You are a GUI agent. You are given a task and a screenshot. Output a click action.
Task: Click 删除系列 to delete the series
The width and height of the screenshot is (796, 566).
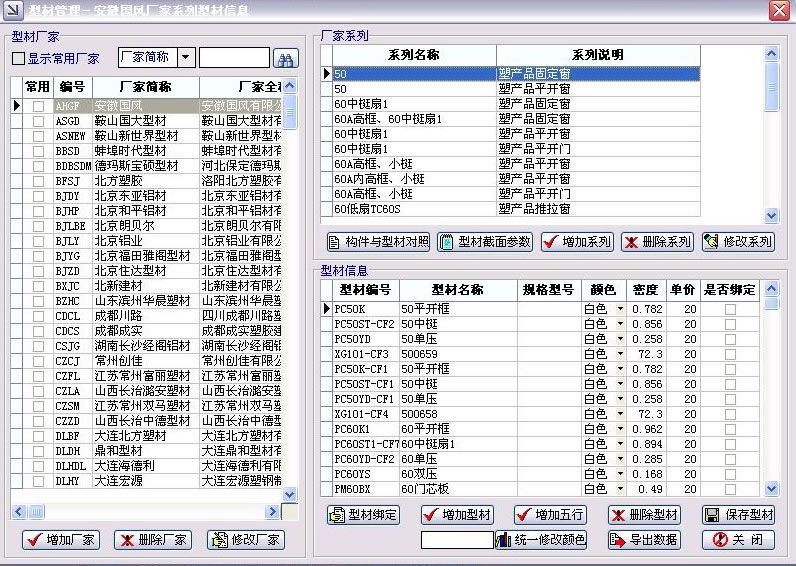[x=657, y=242]
